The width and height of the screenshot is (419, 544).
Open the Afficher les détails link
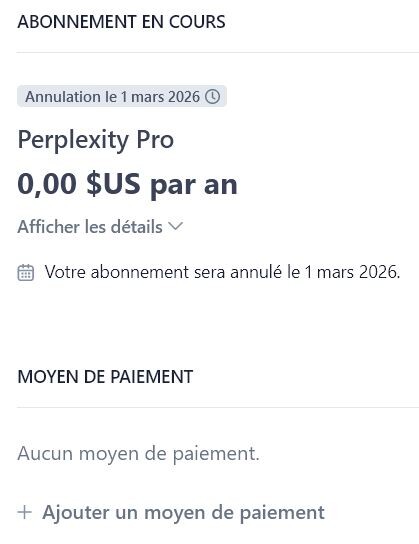[100, 227]
